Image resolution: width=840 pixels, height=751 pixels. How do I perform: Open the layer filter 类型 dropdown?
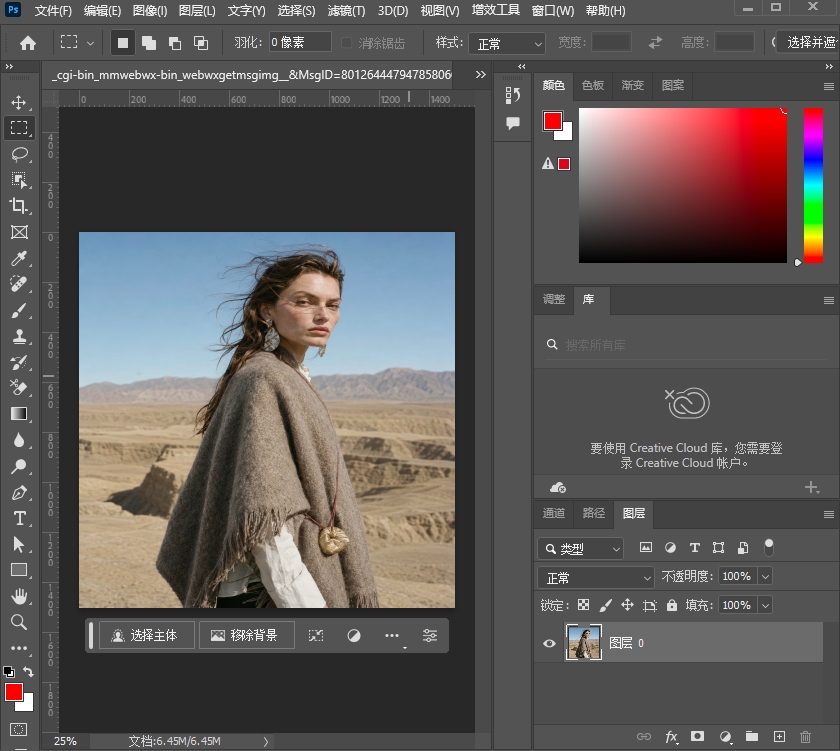tap(580, 549)
